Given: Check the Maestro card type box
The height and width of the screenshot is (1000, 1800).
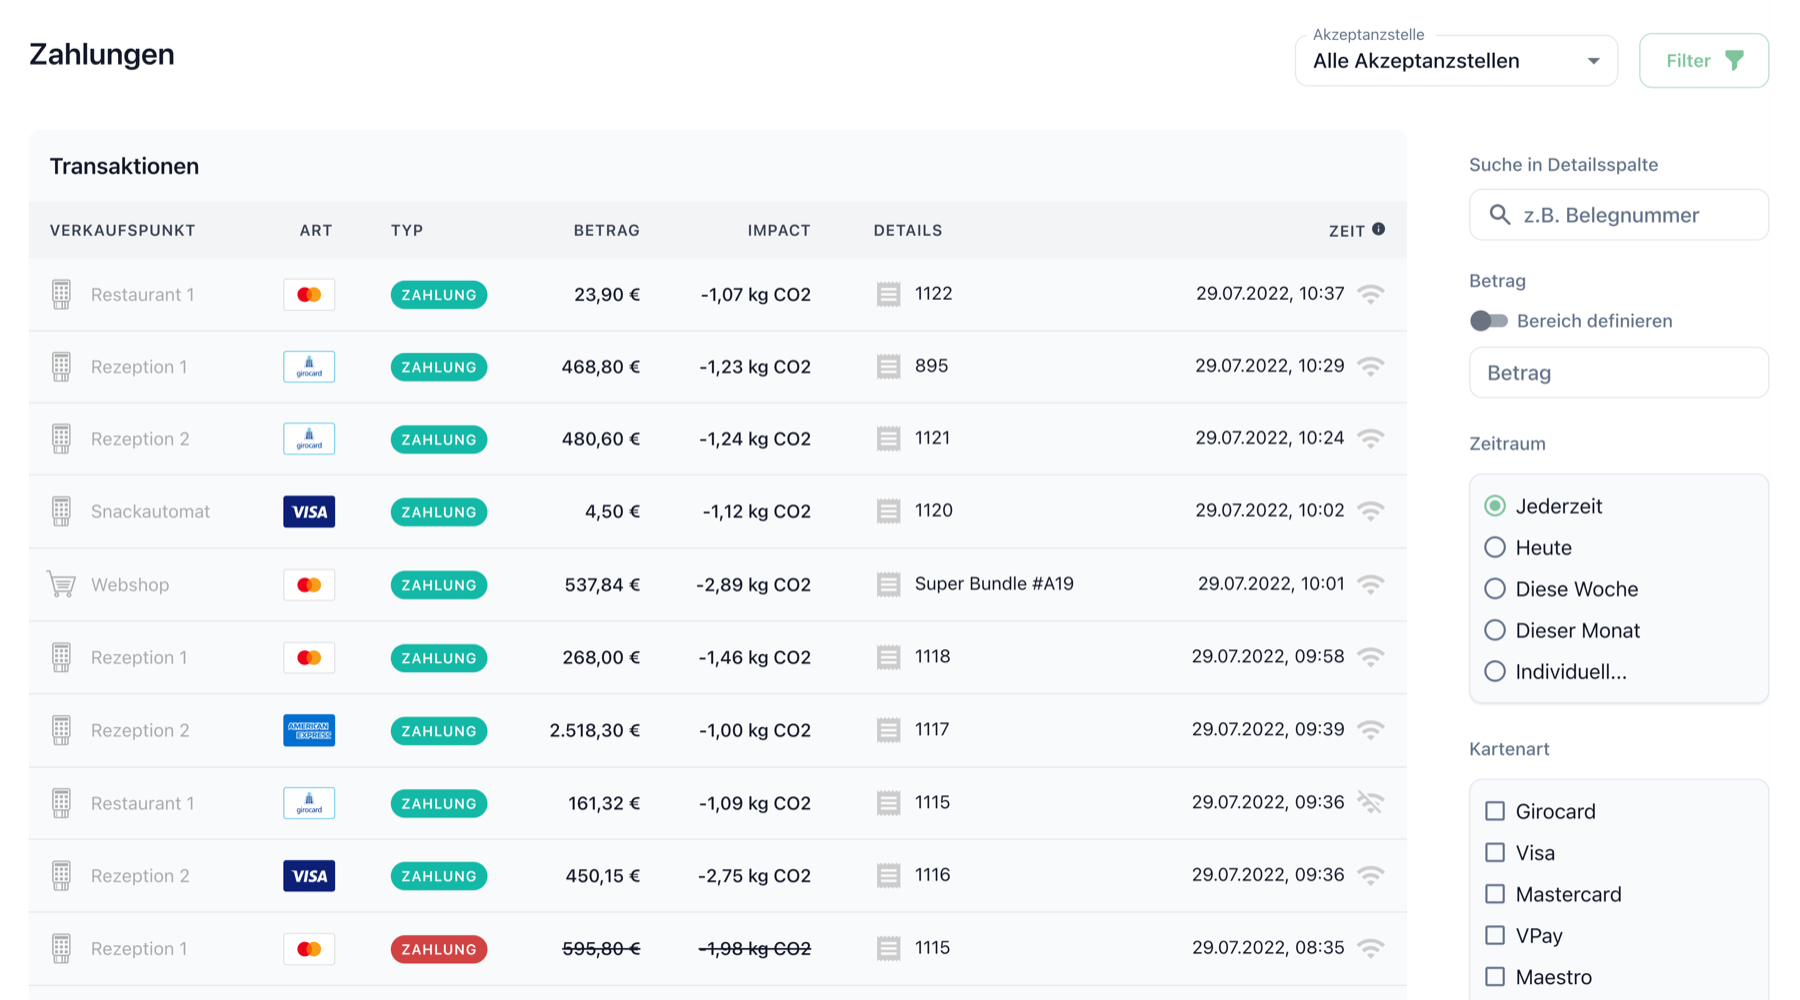Looking at the screenshot, I should (1495, 977).
